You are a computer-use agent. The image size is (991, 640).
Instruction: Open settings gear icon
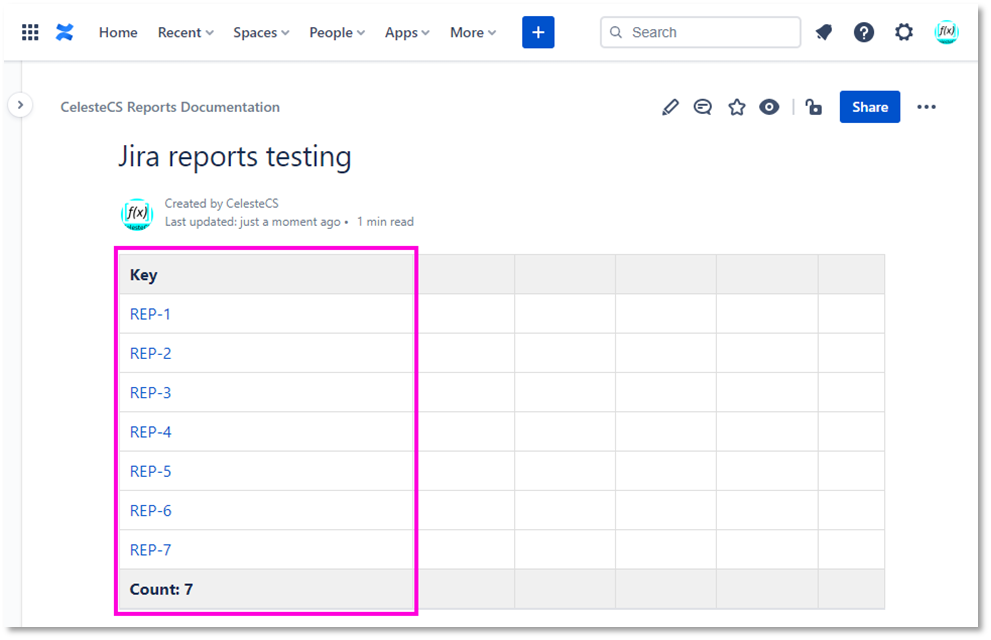pyautogui.click(x=904, y=32)
